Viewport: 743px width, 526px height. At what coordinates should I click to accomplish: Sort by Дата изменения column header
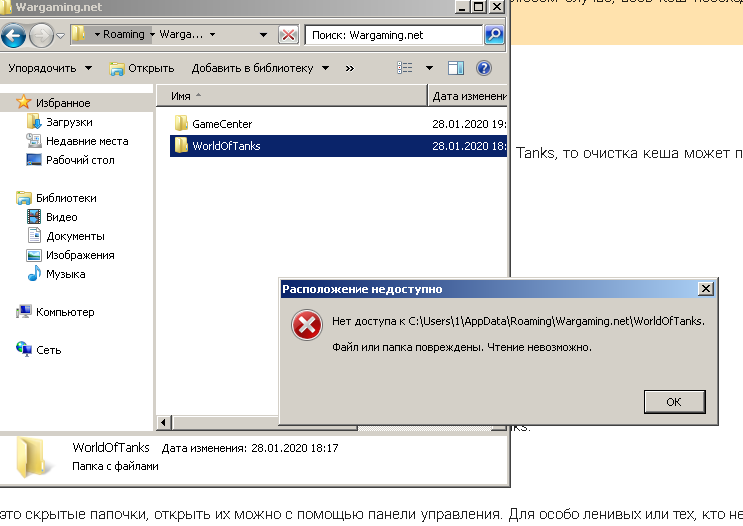[468, 96]
